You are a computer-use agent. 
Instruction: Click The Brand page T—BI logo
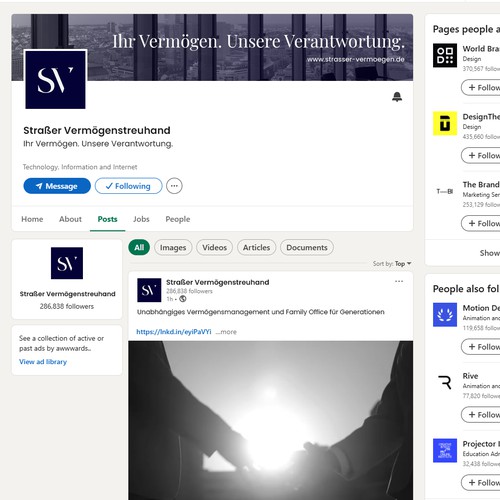click(x=445, y=191)
